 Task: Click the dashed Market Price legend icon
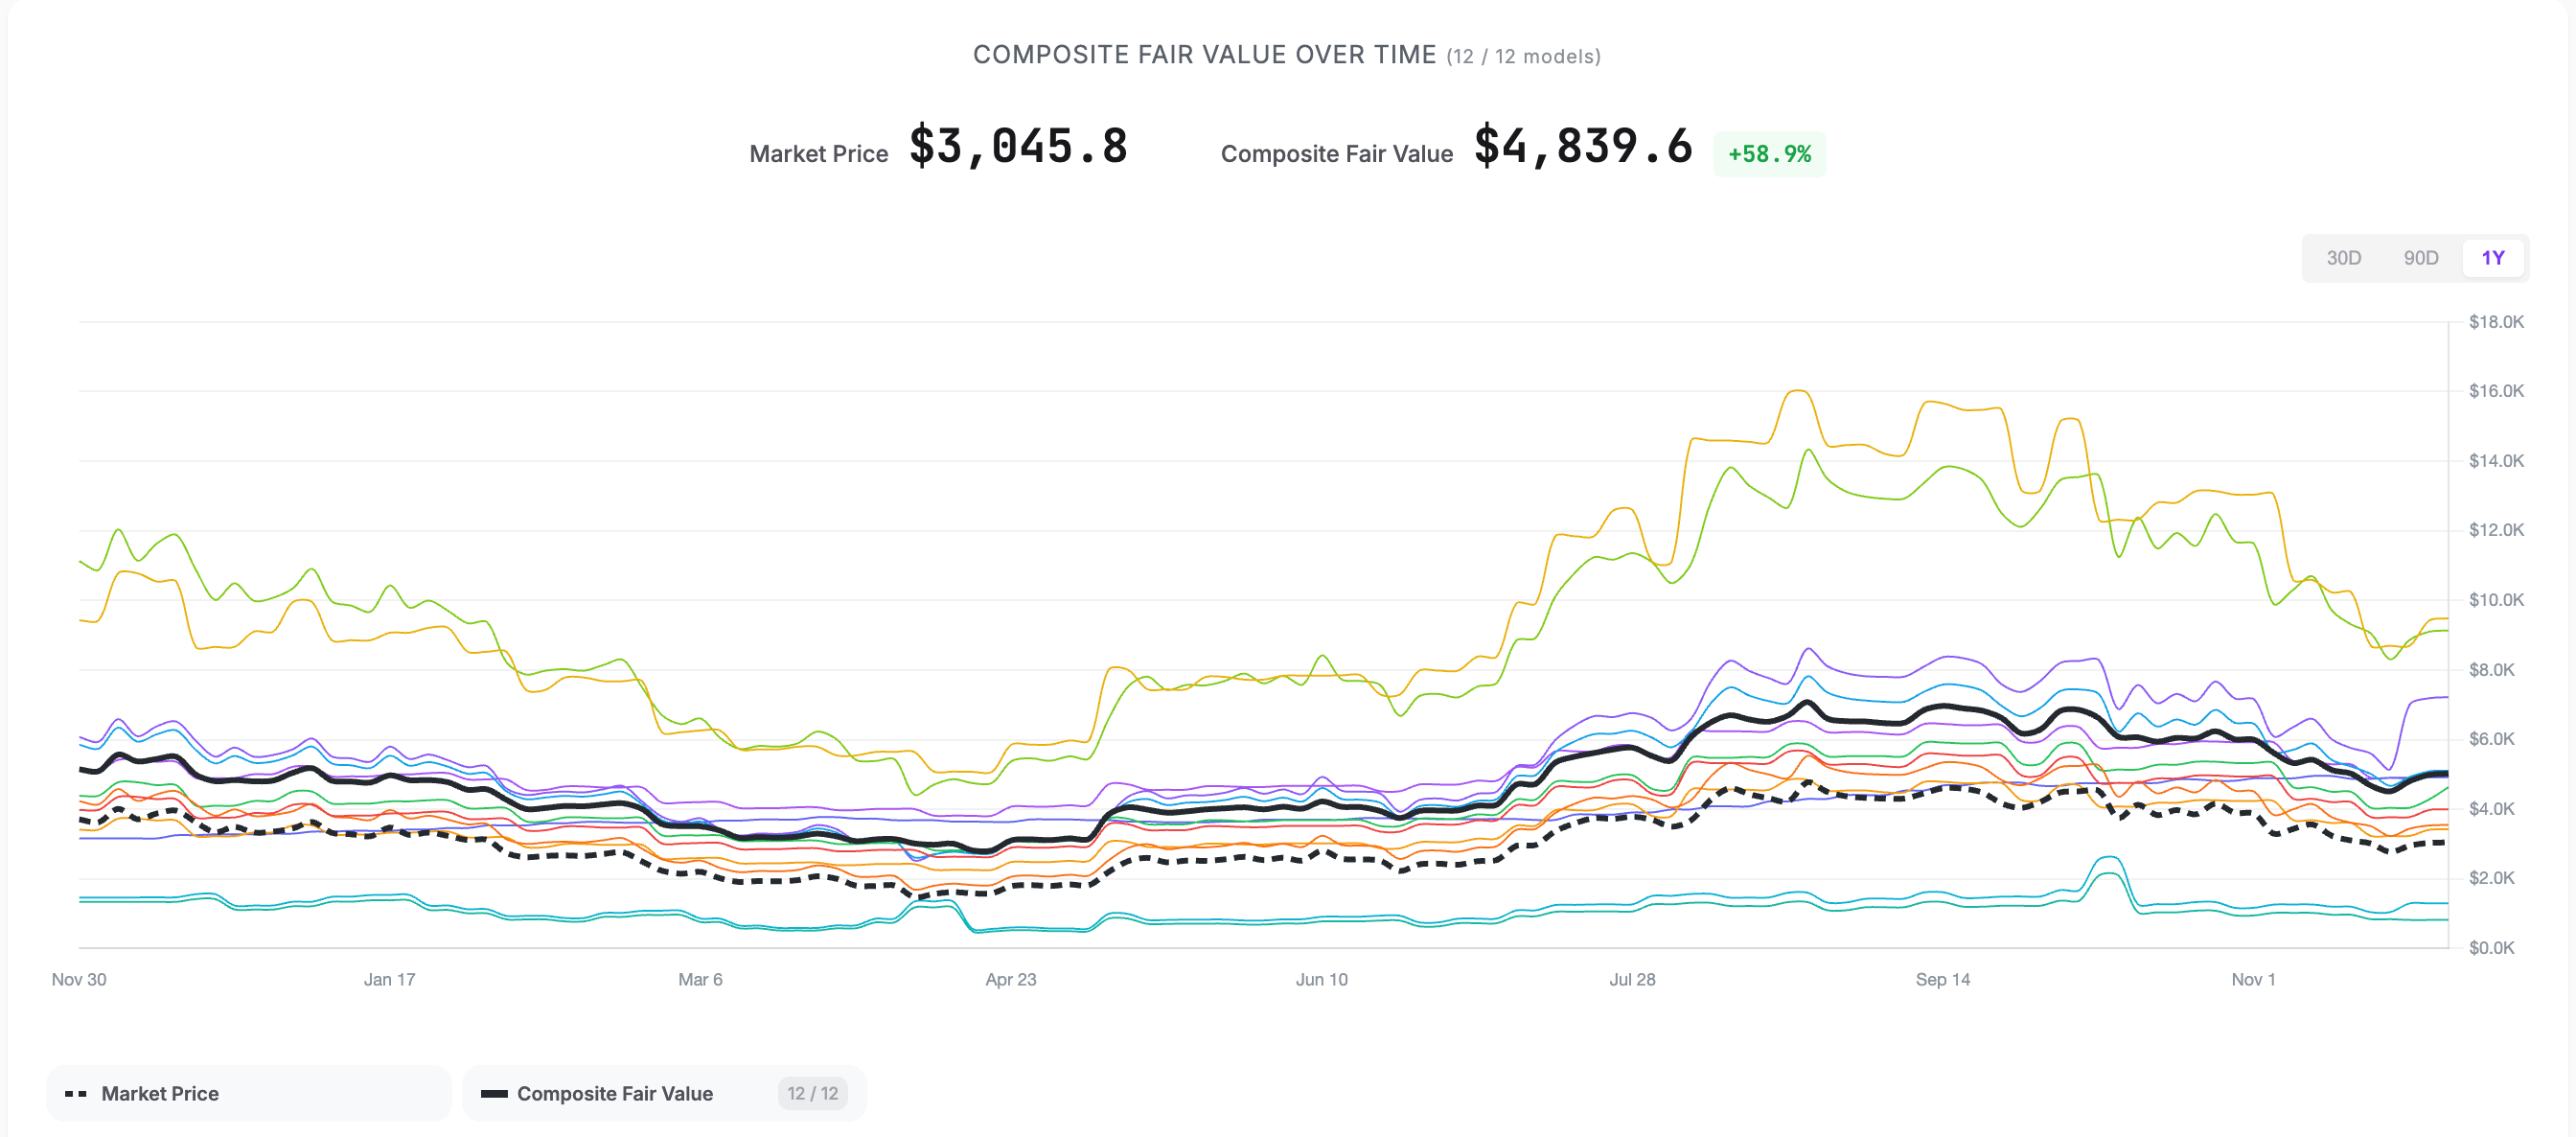click(x=74, y=1093)
